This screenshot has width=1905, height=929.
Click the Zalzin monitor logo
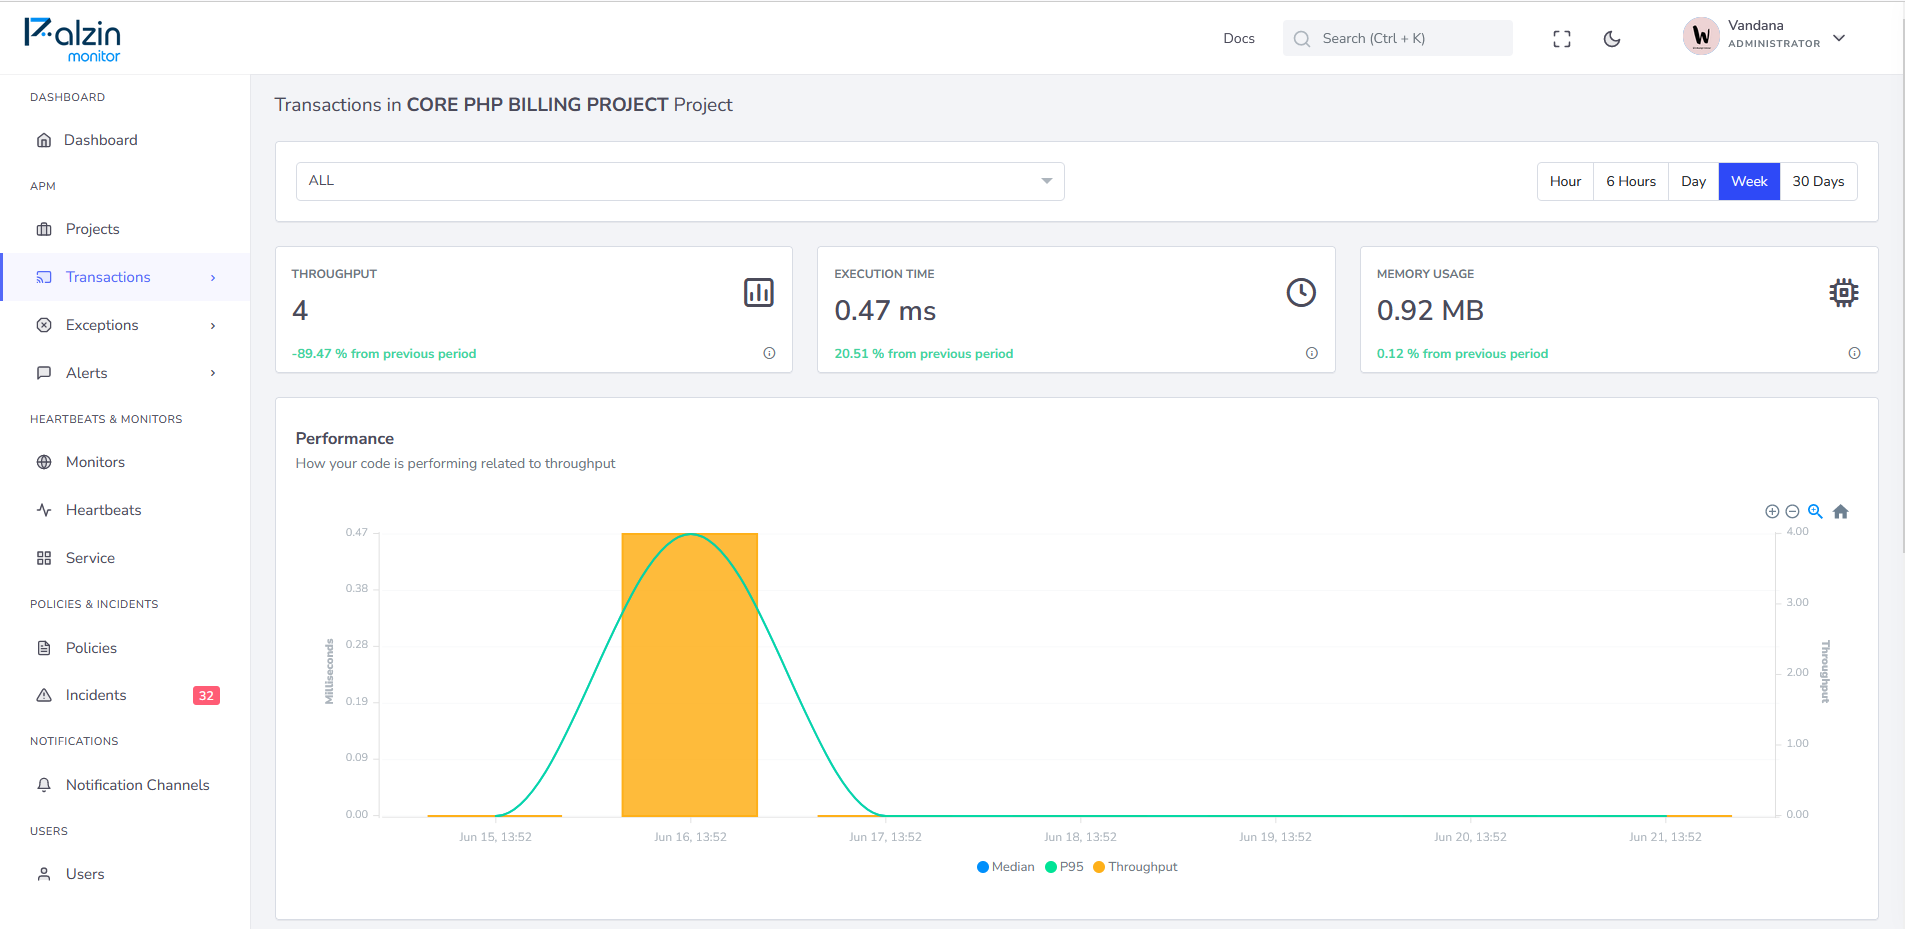coord(72,40)
